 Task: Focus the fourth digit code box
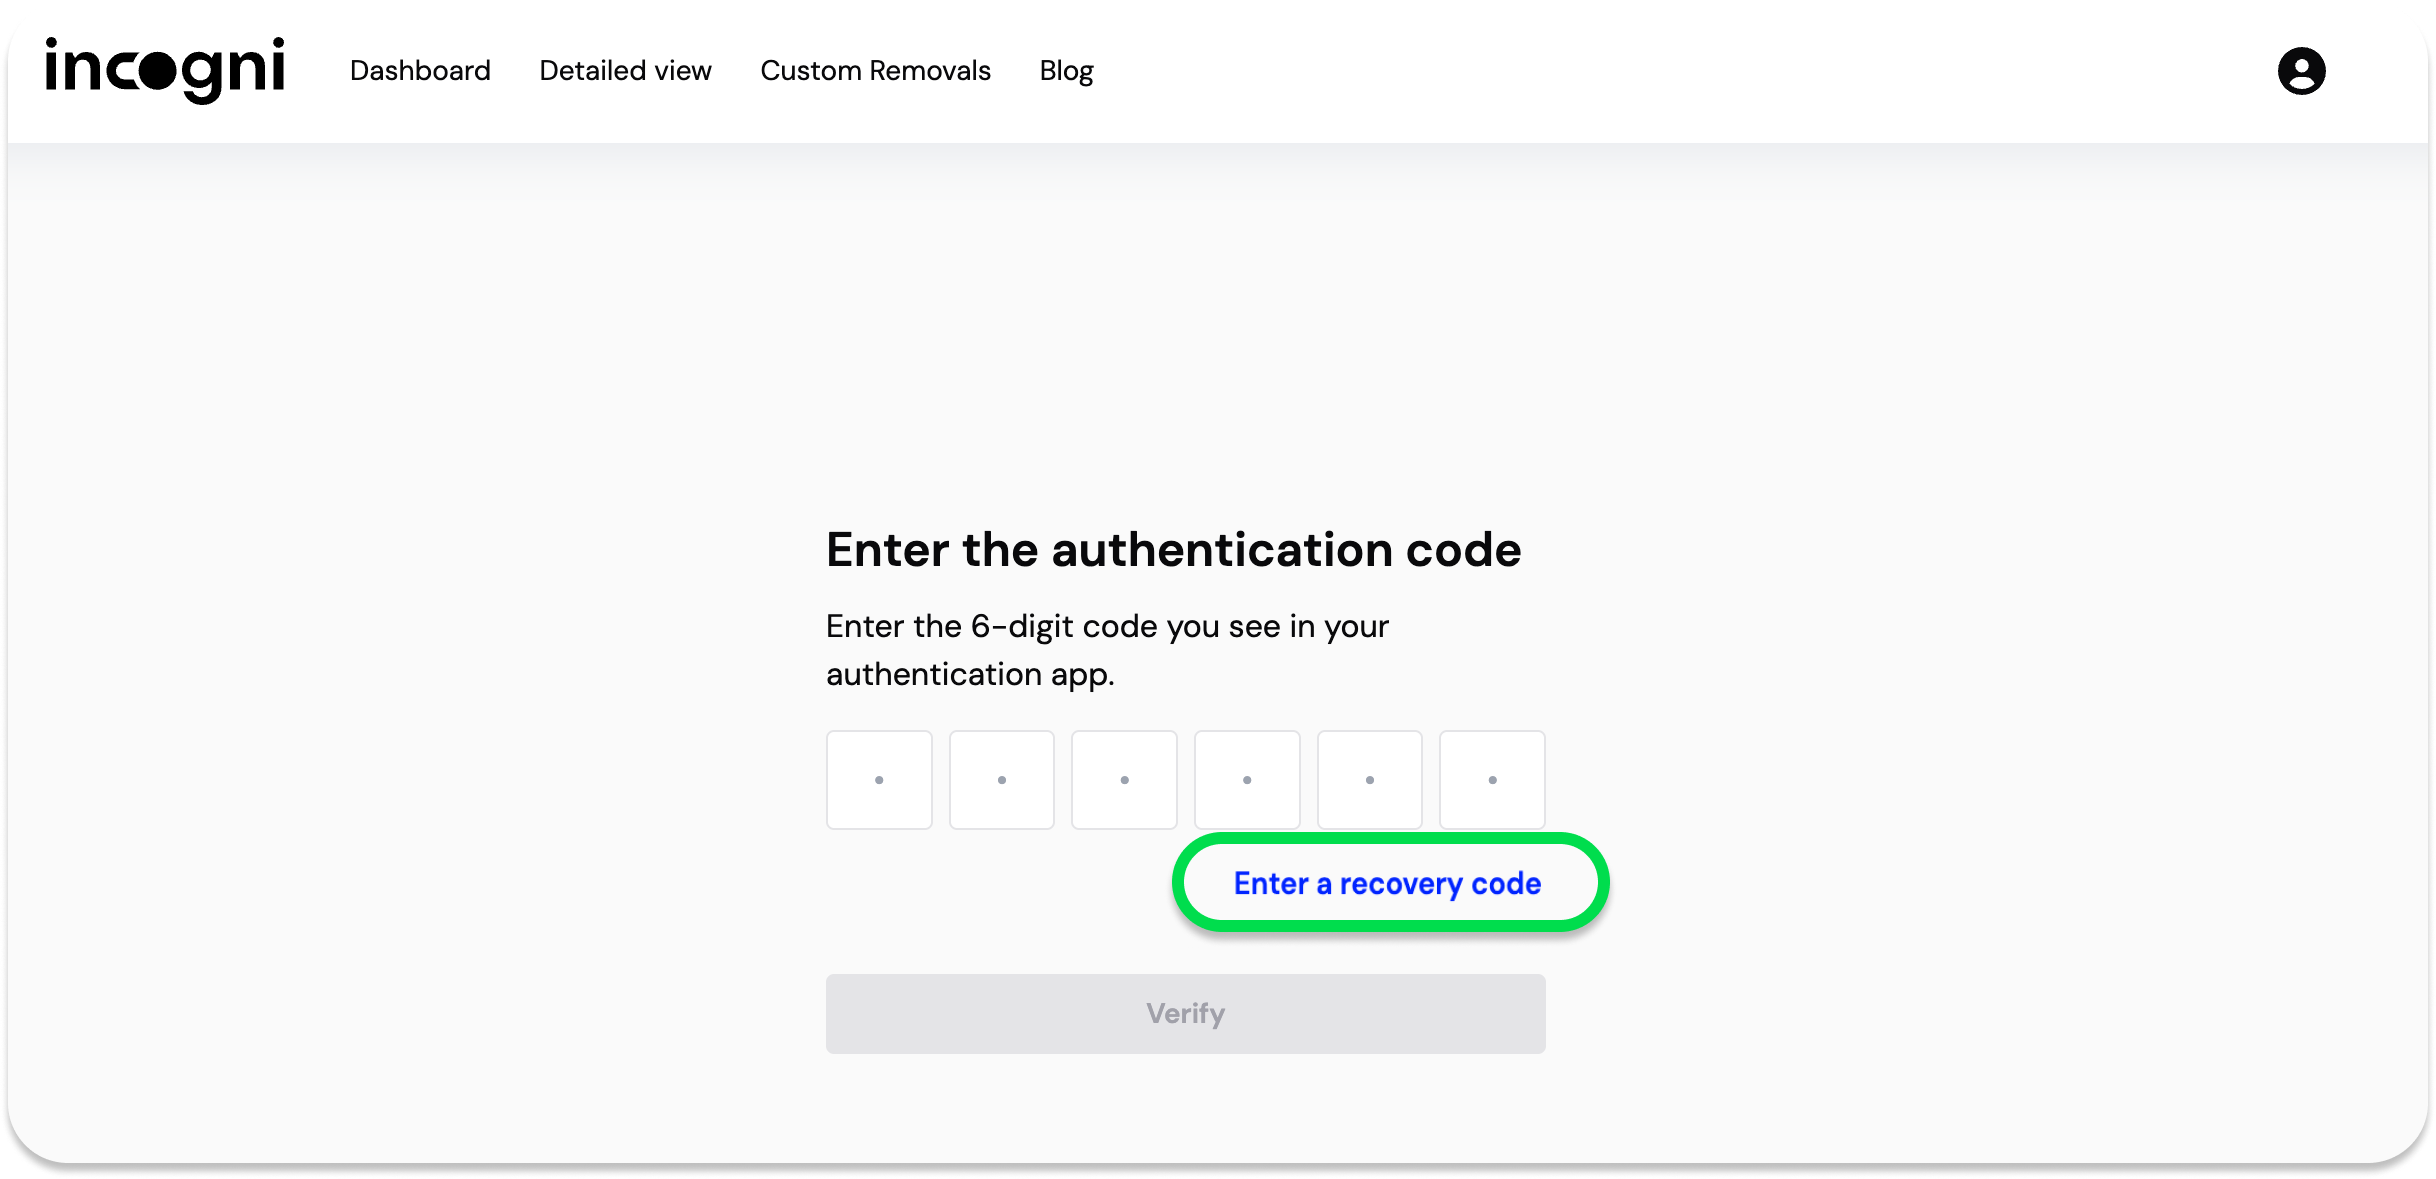(1247, 780)
